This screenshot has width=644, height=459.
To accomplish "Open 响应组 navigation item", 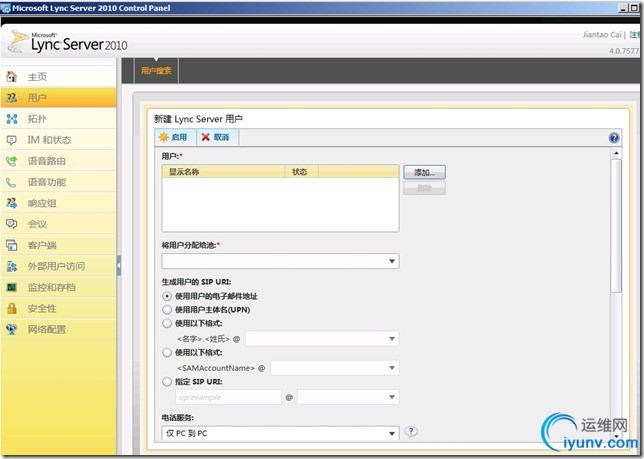I will coord(58,203).
